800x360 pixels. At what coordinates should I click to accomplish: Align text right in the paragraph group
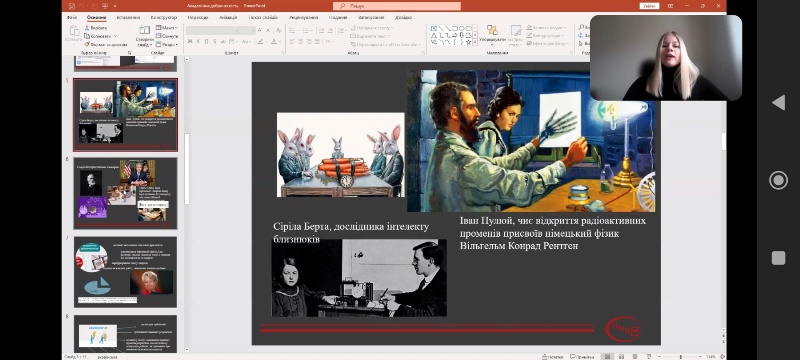pos(309,41)
